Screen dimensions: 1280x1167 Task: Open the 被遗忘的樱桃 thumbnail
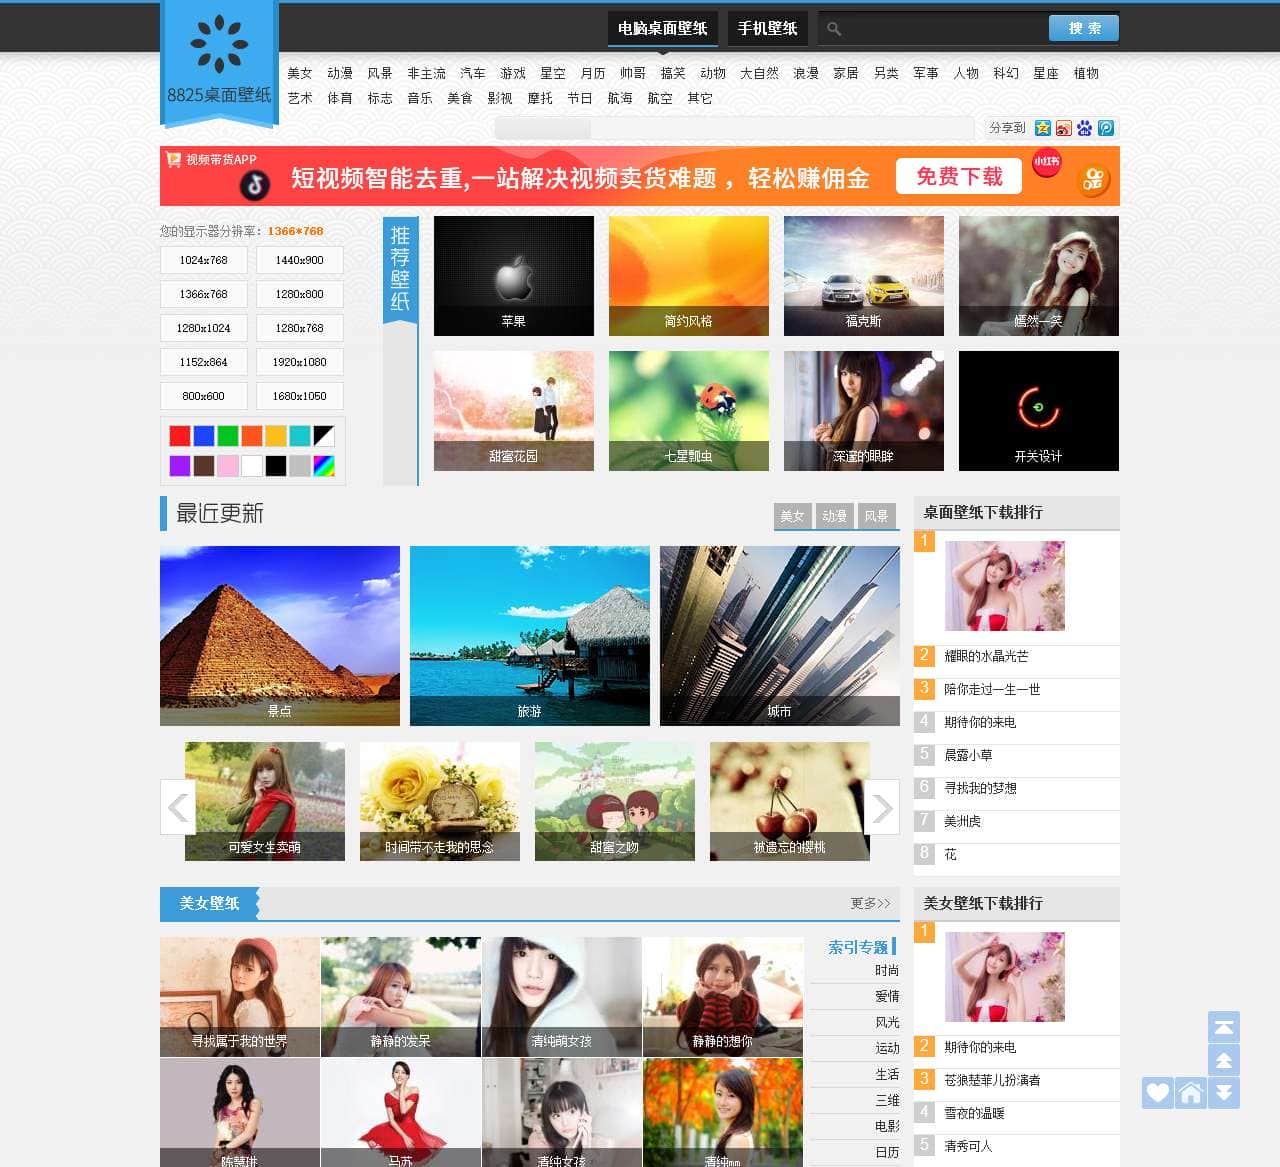790,801
